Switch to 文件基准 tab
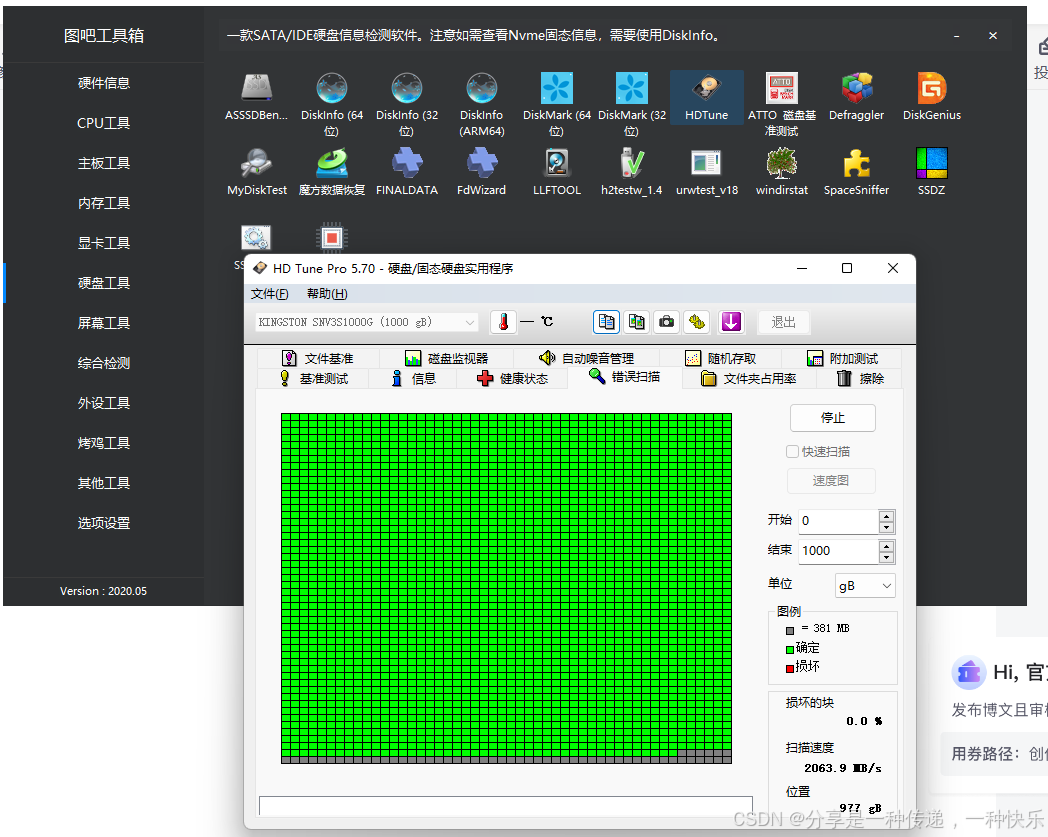The height and width of the screenshot is (837, 1048). coord(317,358)
